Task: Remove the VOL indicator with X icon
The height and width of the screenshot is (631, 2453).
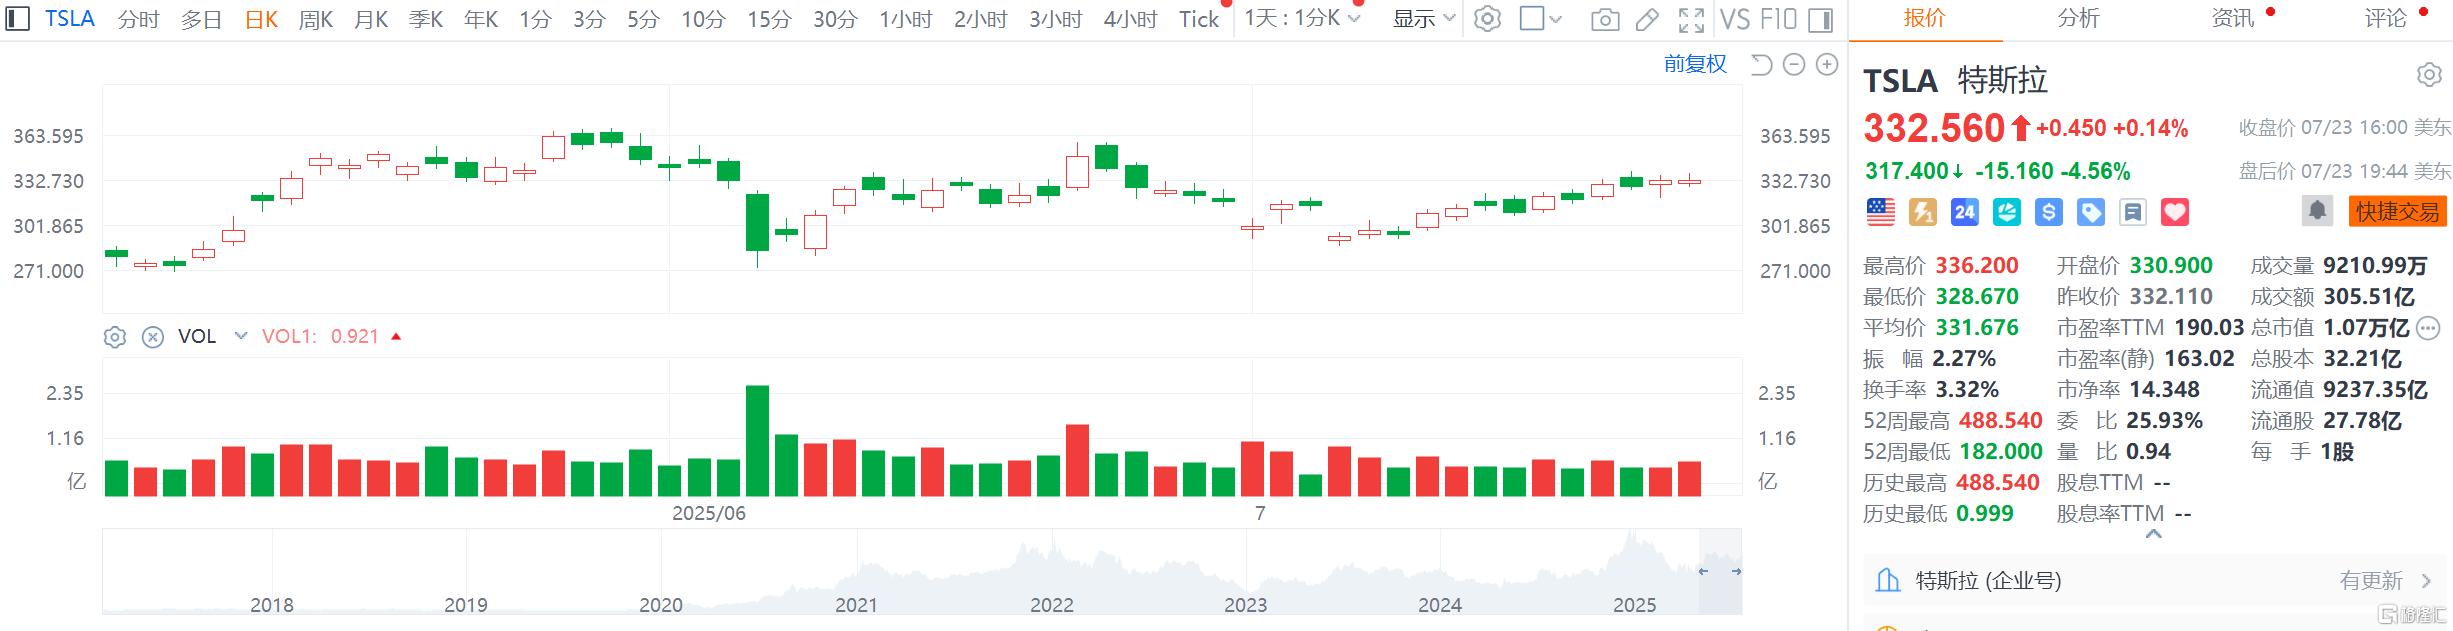Action: (x=152, y=337)
